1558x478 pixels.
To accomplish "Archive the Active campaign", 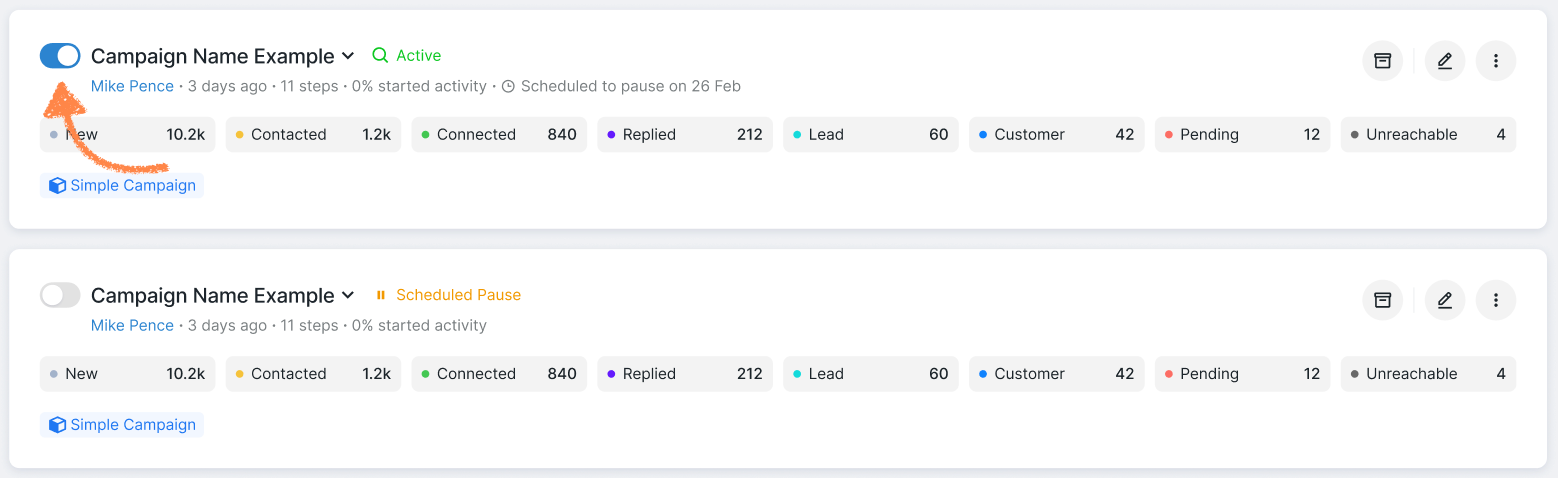I will pyautogui.click(x=1382, y=61).
